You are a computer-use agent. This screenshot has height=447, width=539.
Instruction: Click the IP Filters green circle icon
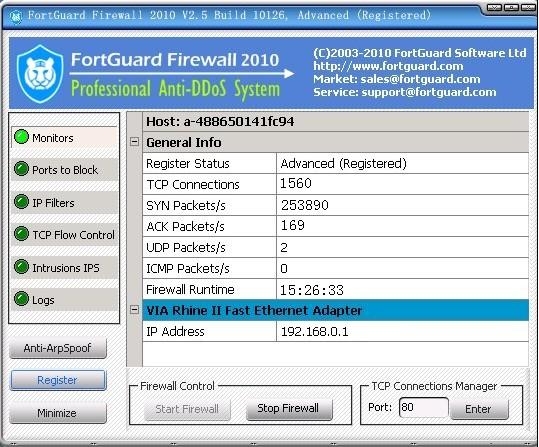click(x=21, y=202)
